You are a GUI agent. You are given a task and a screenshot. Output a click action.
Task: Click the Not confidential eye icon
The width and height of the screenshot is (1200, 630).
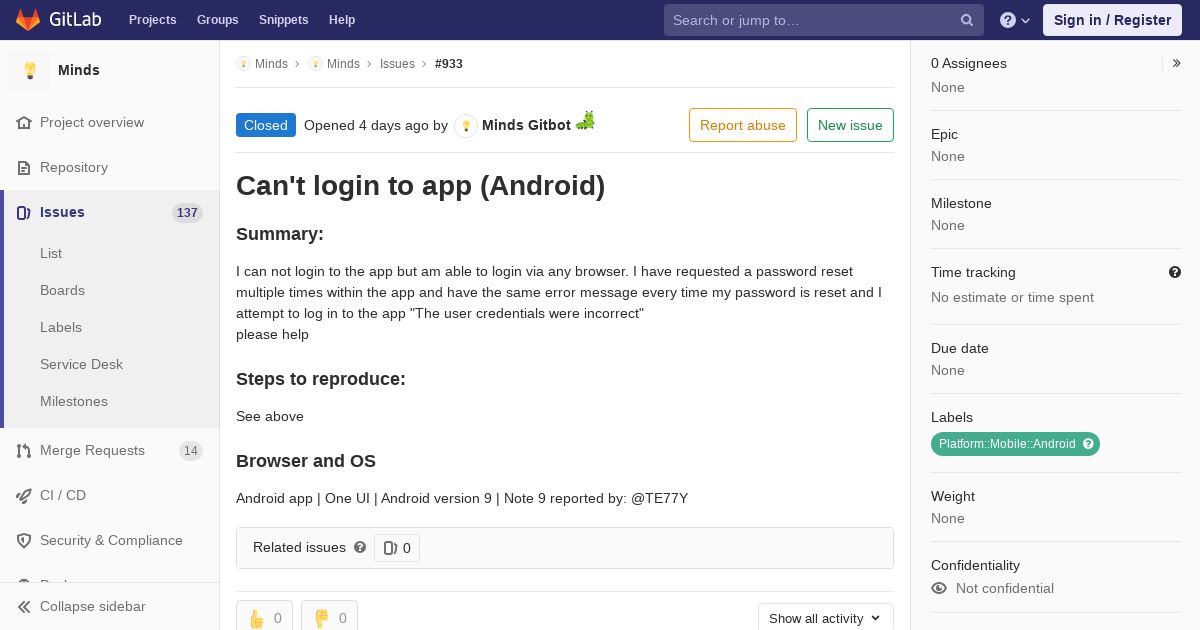939,588
